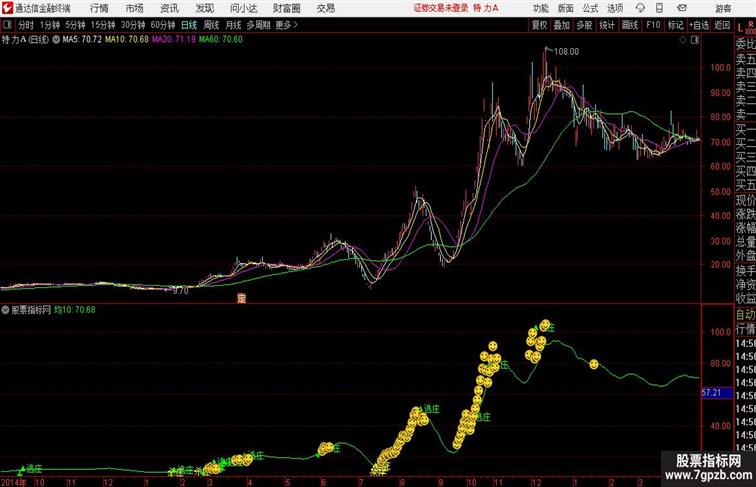Open the 行情 menu

[x=99, y=8]
